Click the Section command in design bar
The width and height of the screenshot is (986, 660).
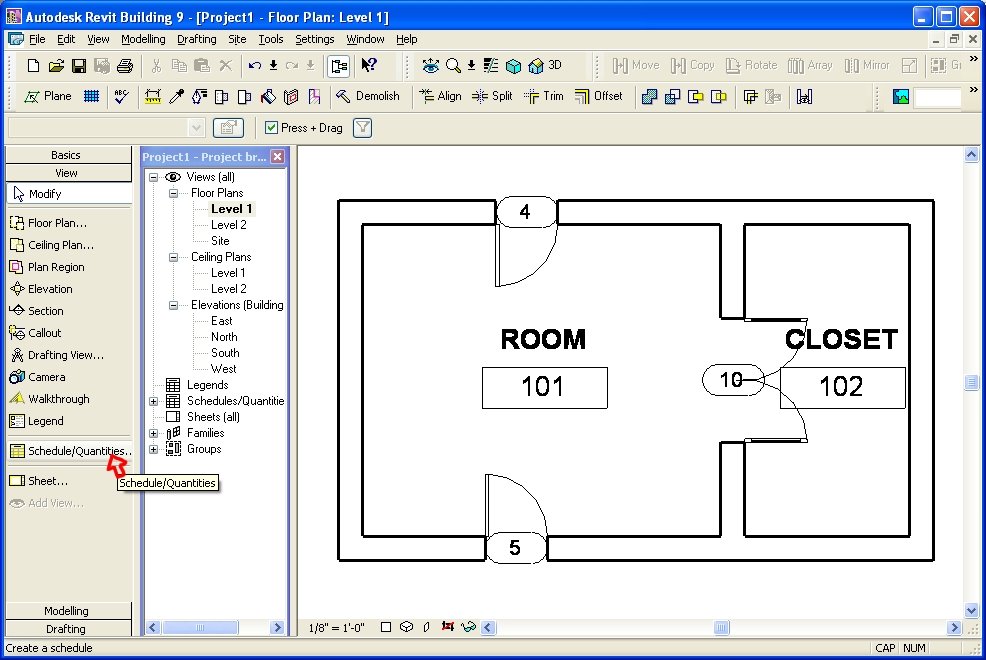[45, 311]
